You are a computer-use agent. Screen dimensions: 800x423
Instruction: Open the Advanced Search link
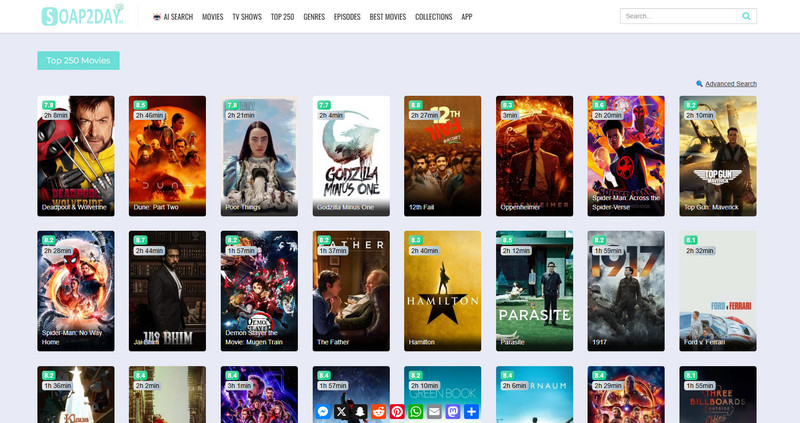pos(731,84)
